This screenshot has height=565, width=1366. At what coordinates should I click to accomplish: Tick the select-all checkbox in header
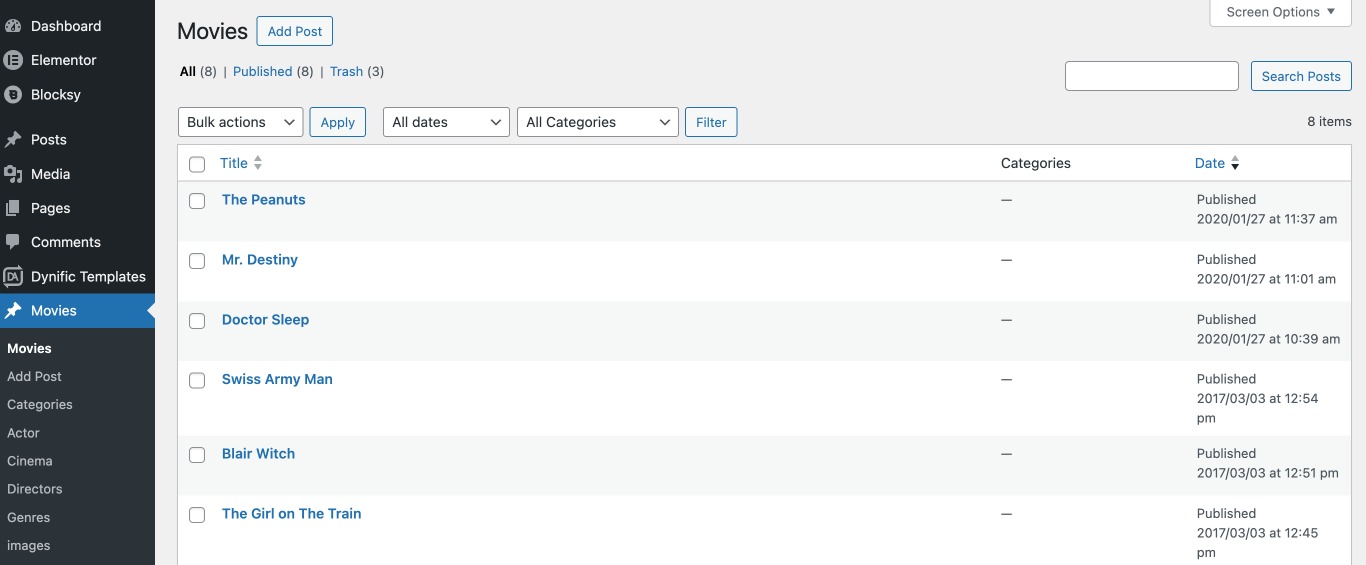click(197, 164)
